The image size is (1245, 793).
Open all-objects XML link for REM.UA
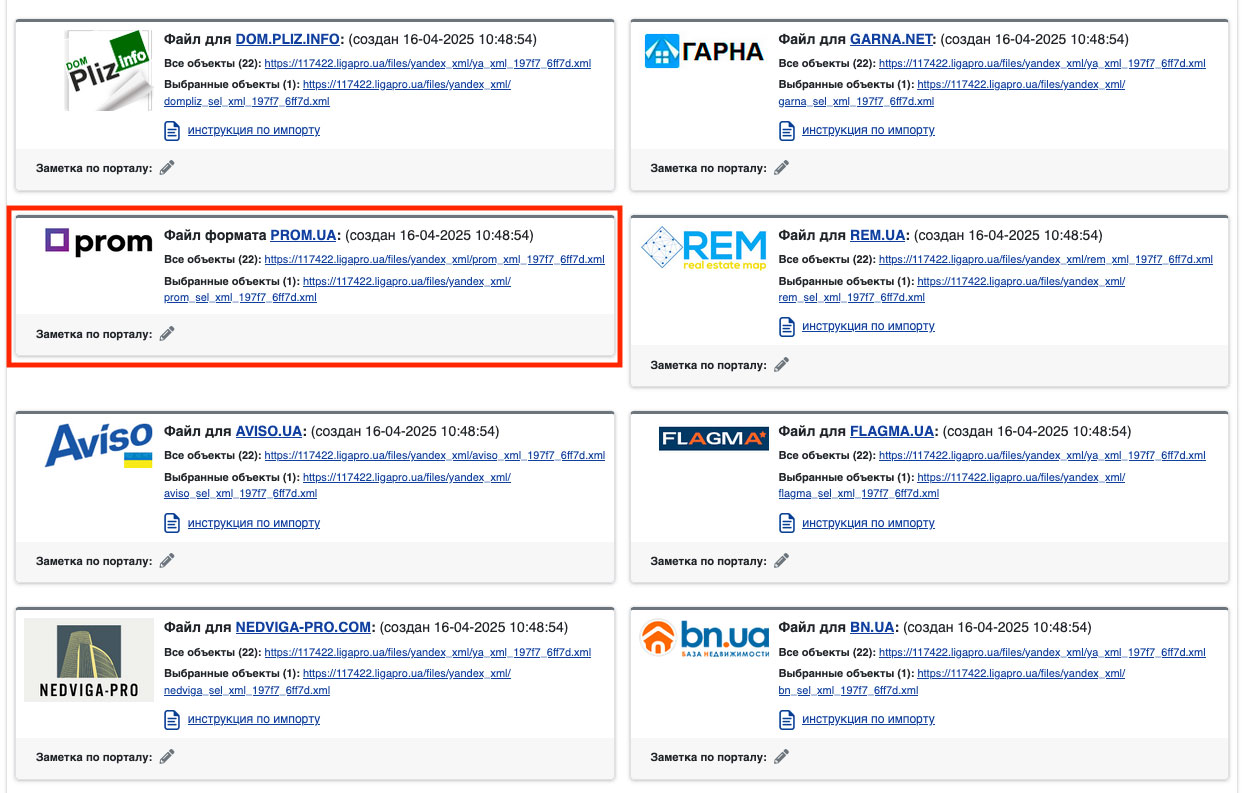(1046, 260)
